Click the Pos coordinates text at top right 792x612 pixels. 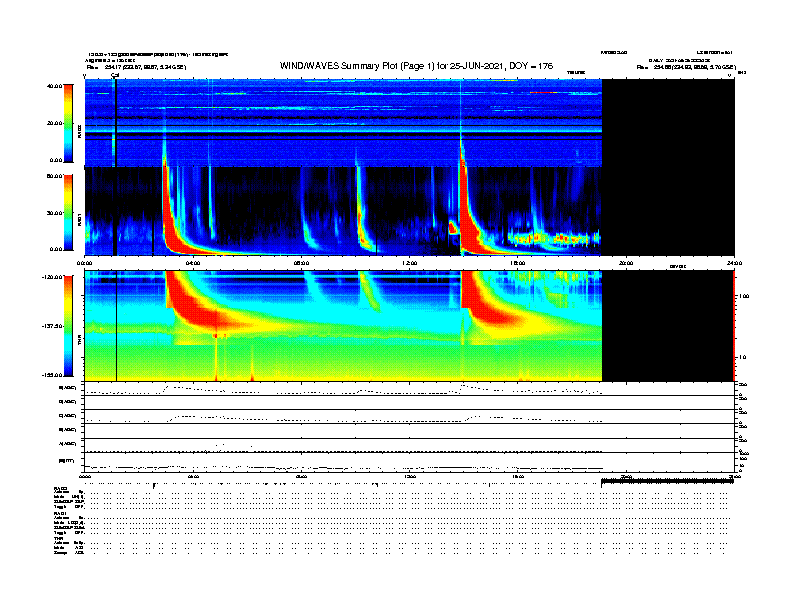pyautogui.click(x=685, y=67)
